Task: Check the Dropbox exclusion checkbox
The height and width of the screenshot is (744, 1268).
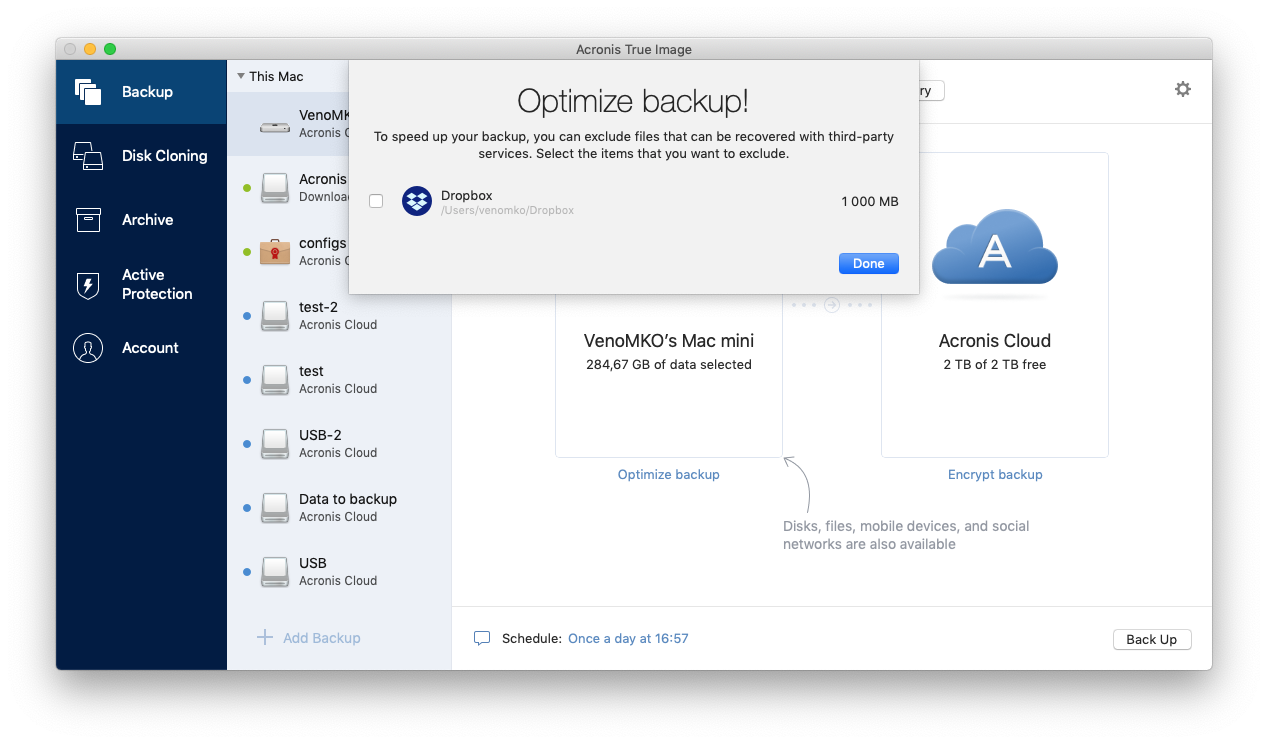Action: pos(376,202)
